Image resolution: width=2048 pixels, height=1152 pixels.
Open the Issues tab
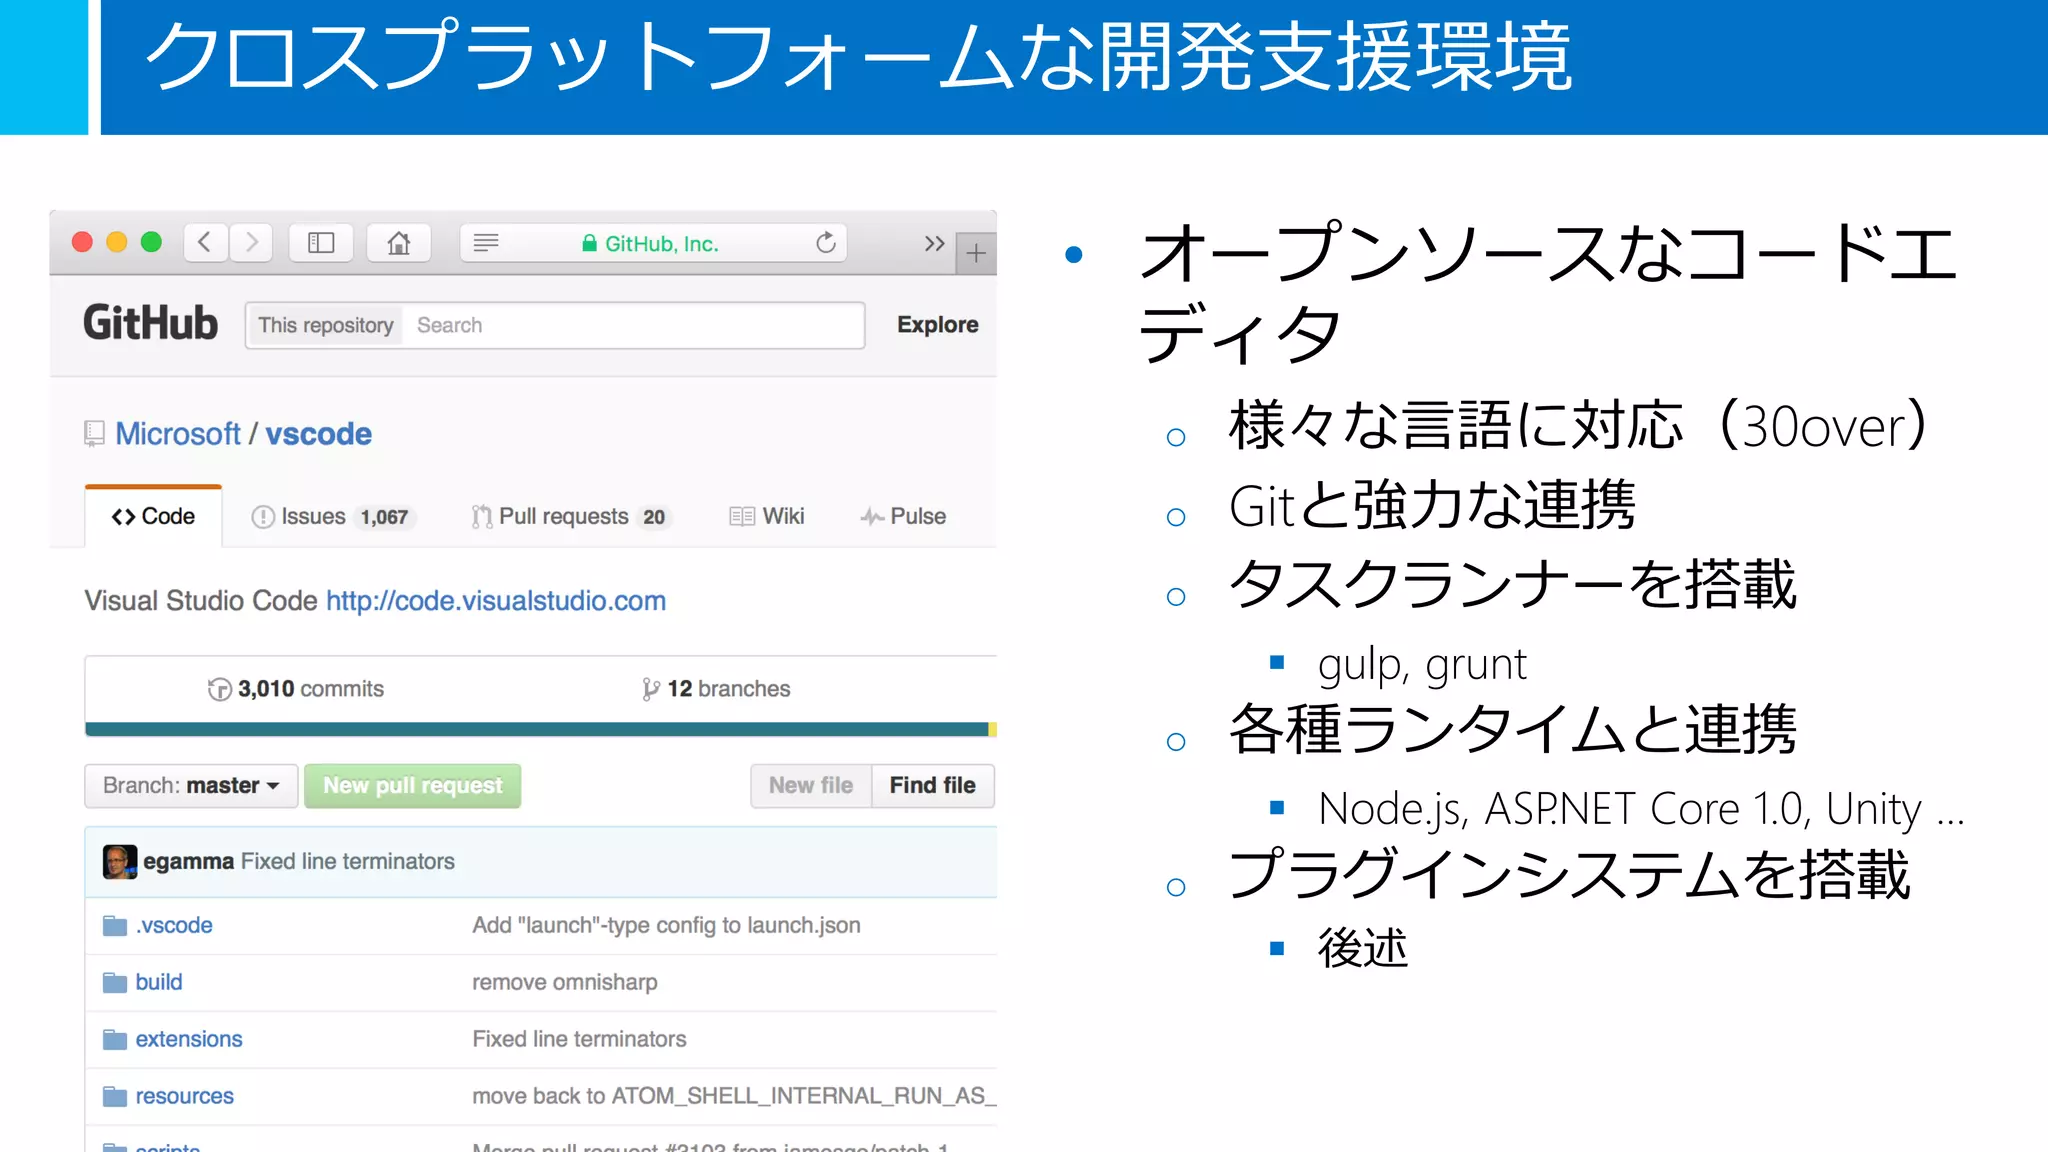tap(333, 516)
